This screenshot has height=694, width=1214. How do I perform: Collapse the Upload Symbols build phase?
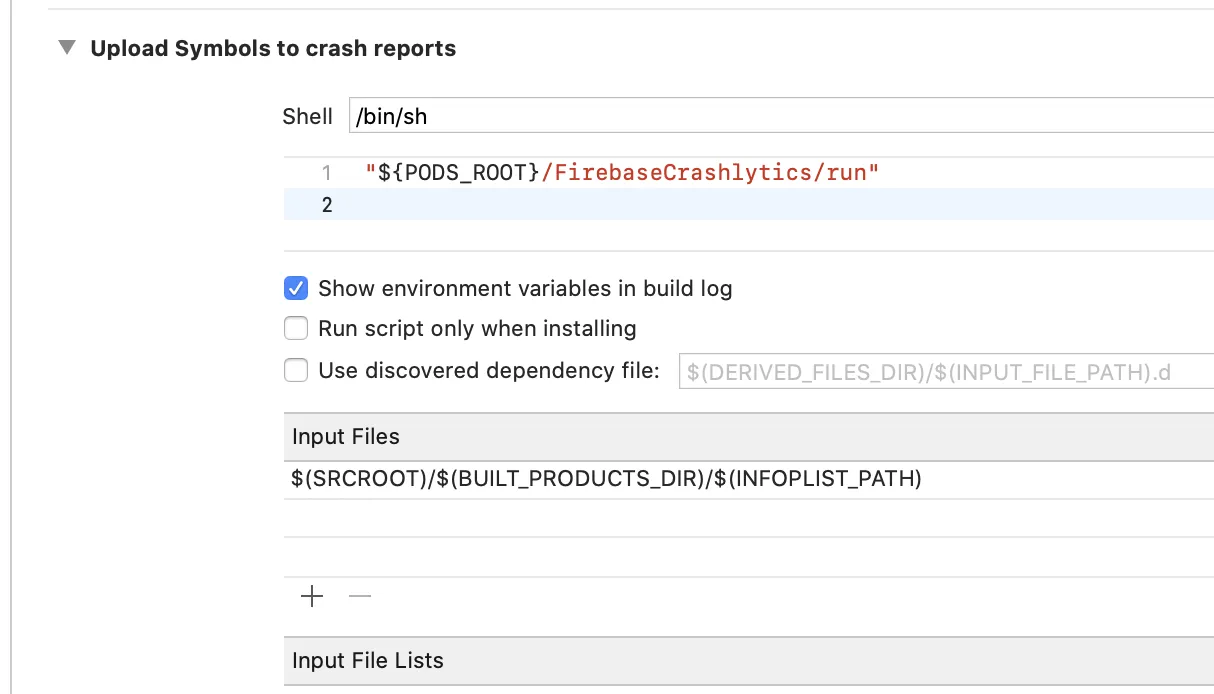click(67, 48)
